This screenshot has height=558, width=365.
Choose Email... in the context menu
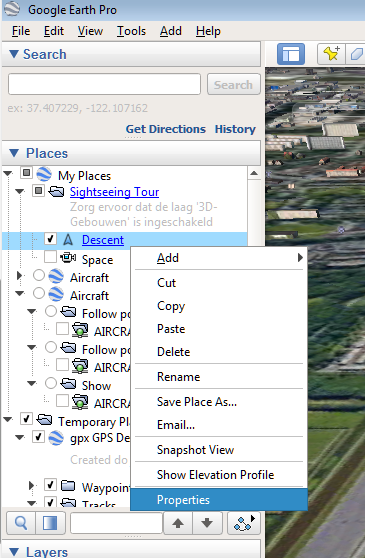pos(219,425)
